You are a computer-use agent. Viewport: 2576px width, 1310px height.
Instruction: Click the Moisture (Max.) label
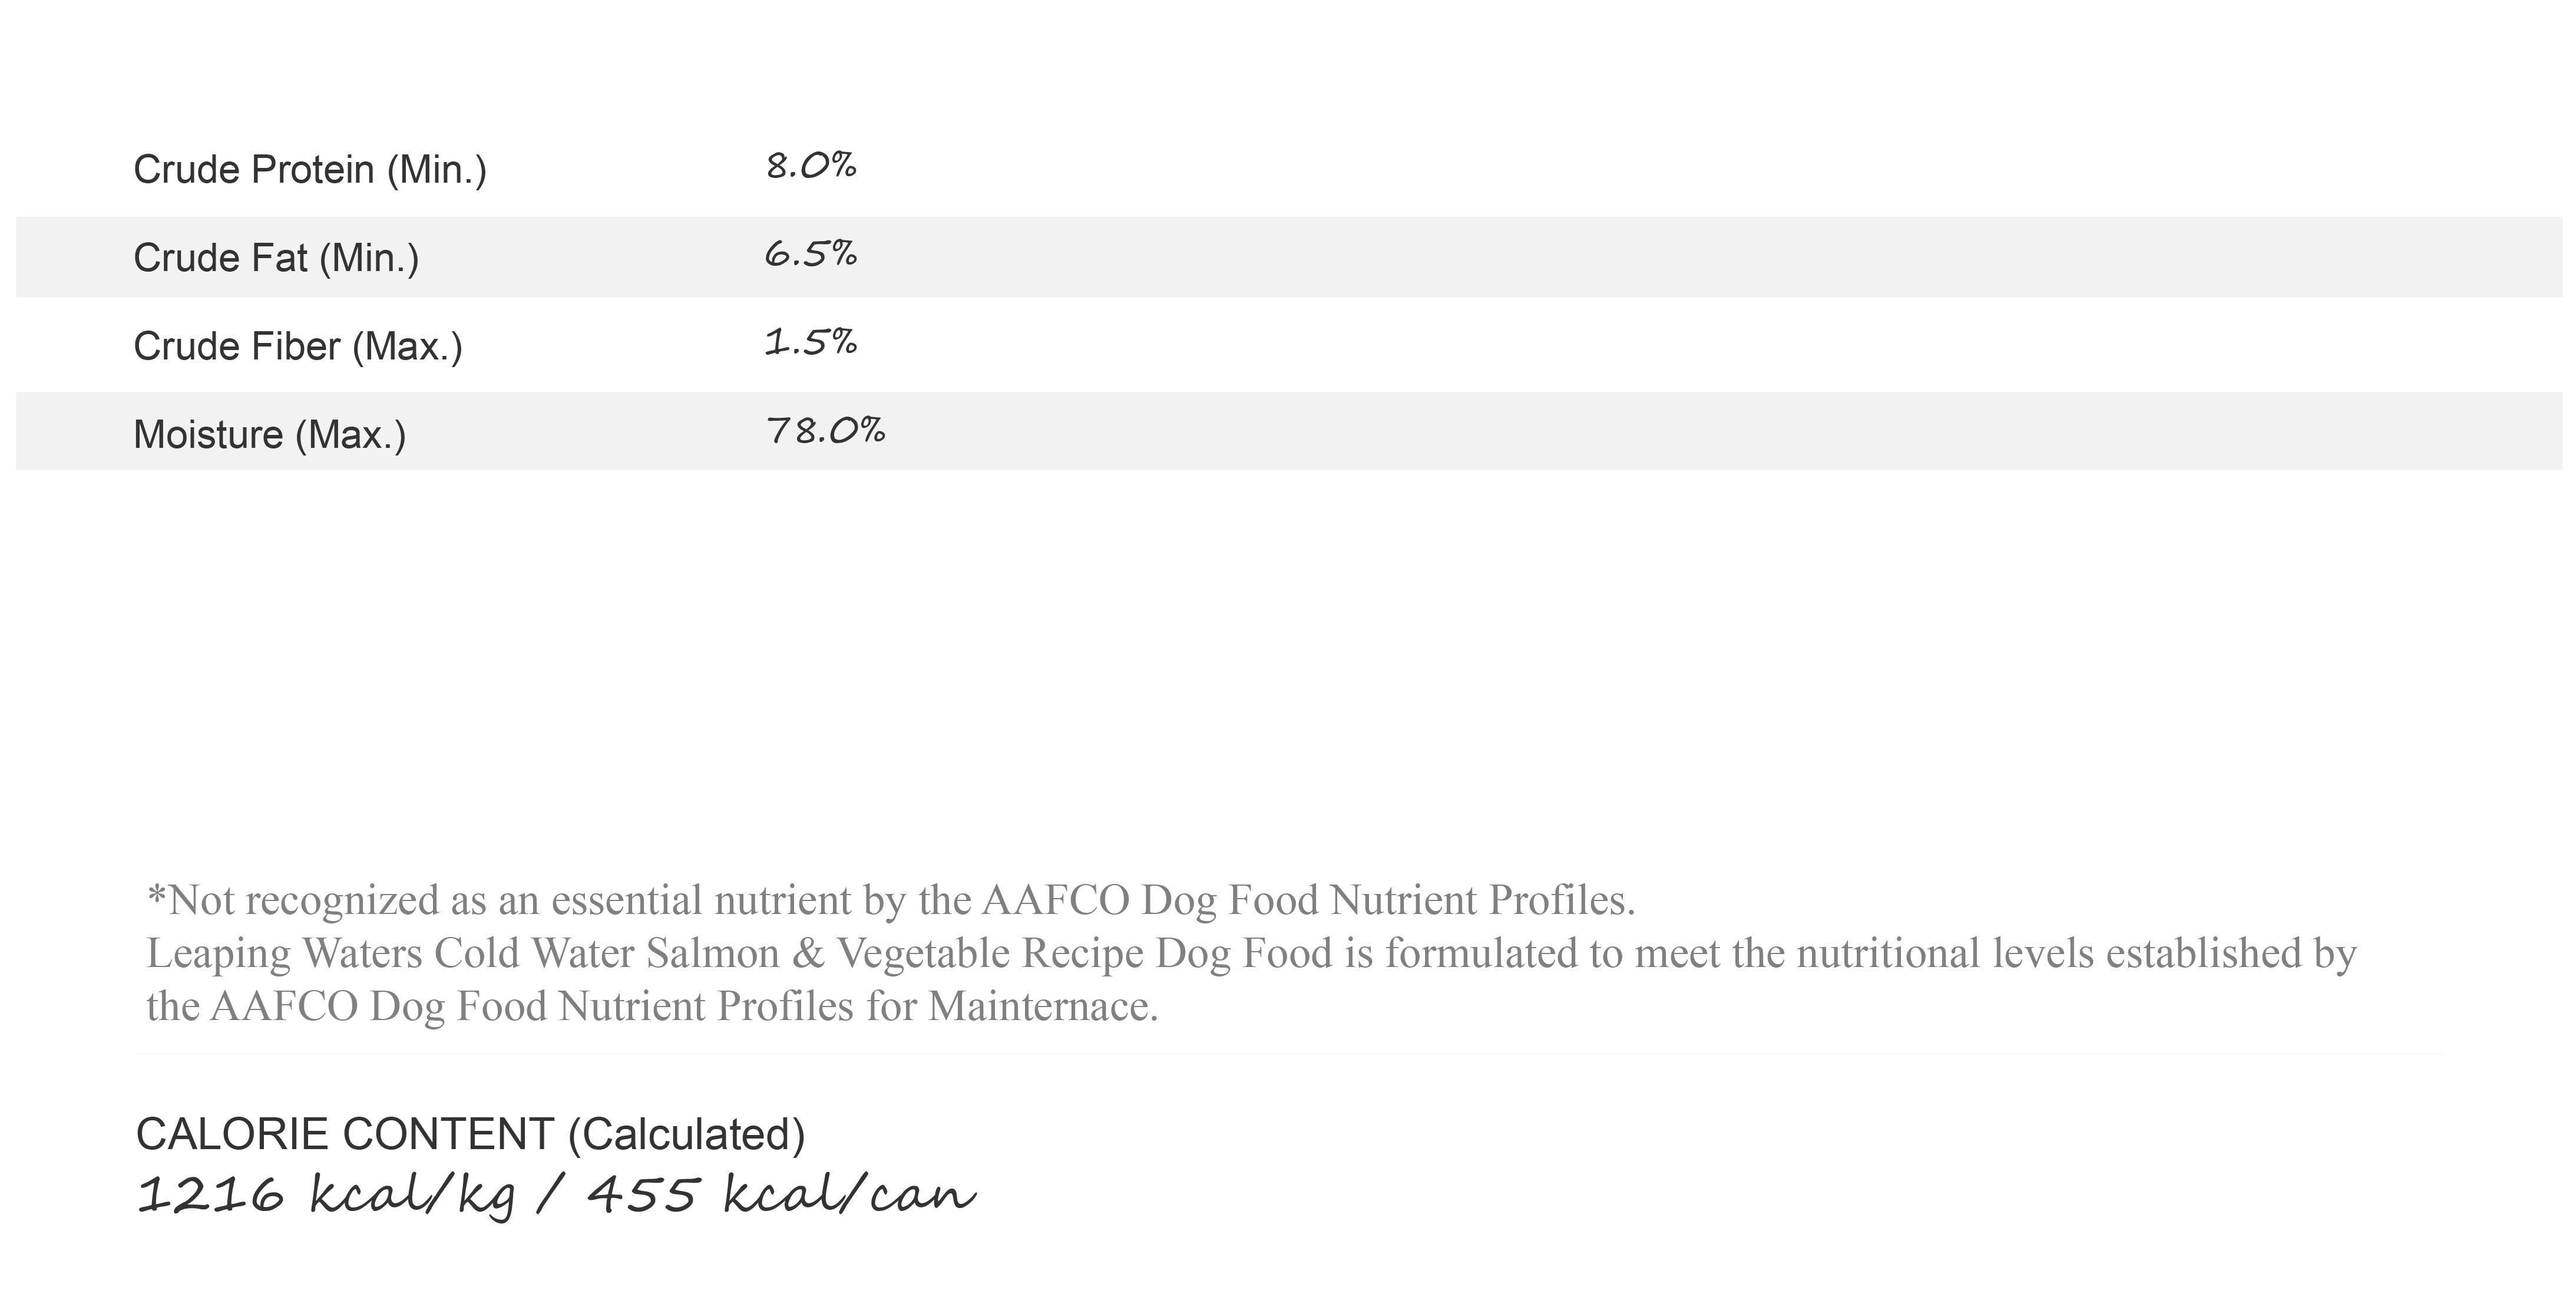(270, 434)
